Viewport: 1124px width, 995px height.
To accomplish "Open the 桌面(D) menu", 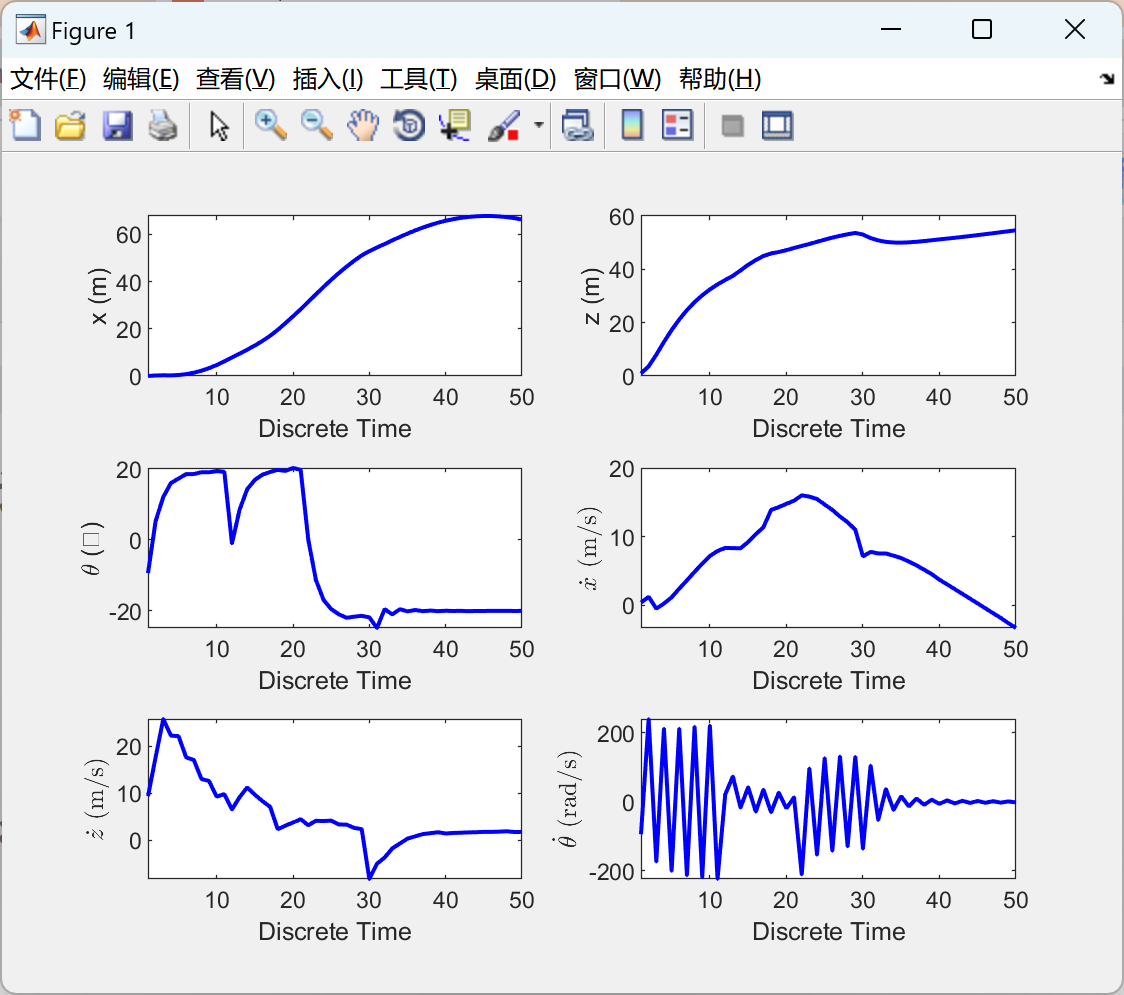I will point(515,79).
